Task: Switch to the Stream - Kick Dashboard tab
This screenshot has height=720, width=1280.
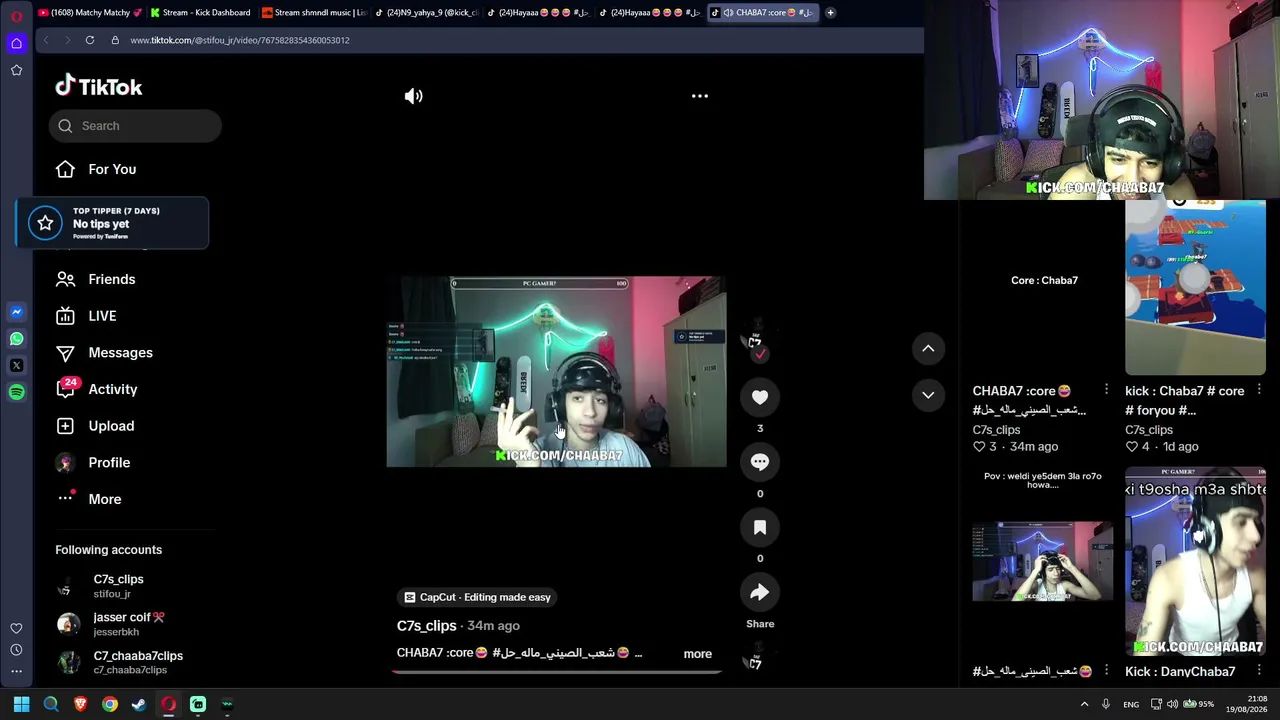Action: 200,13
